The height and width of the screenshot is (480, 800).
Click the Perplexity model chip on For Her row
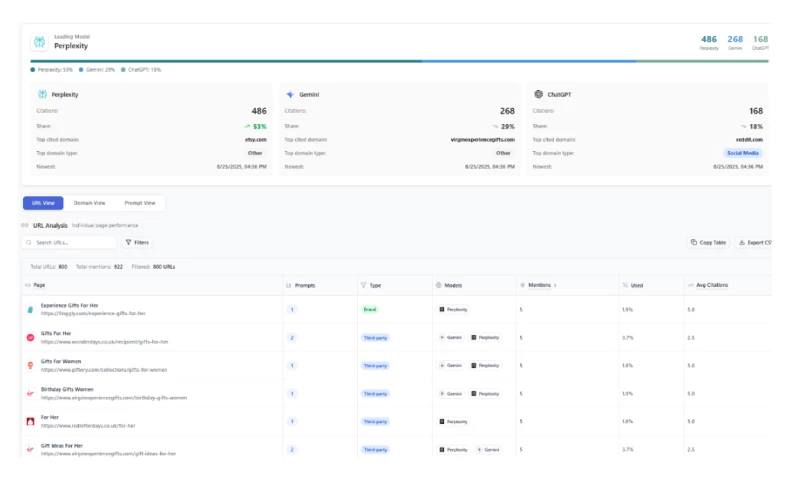click(454, 422)
